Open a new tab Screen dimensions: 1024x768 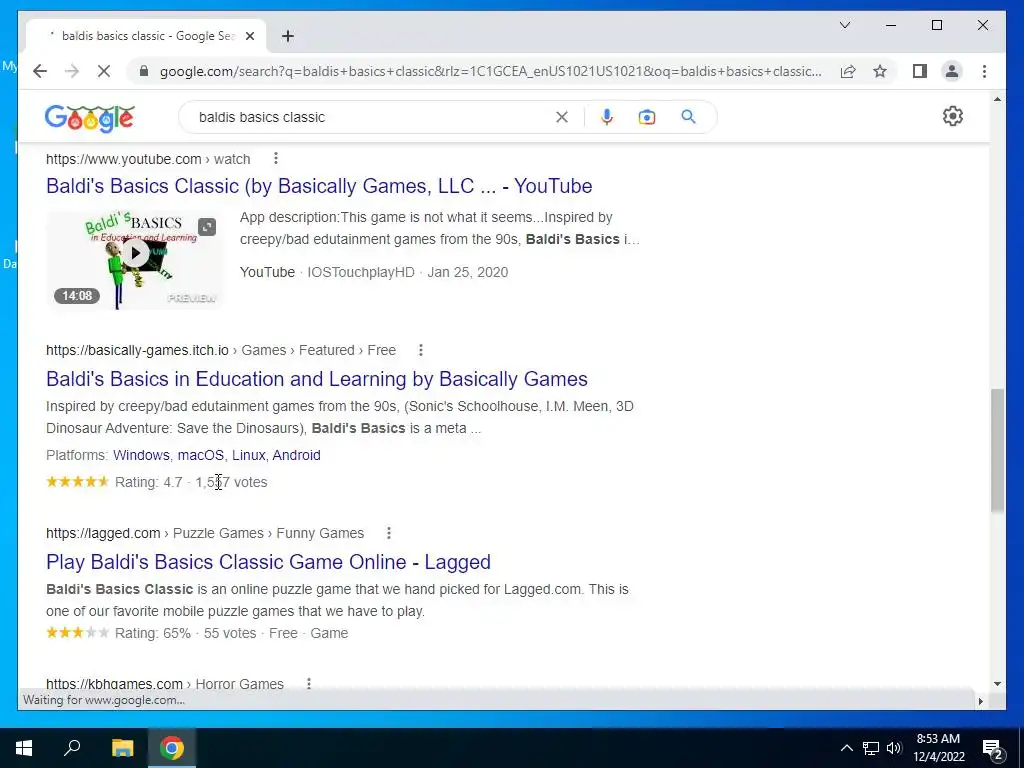(x=288, y=36)
